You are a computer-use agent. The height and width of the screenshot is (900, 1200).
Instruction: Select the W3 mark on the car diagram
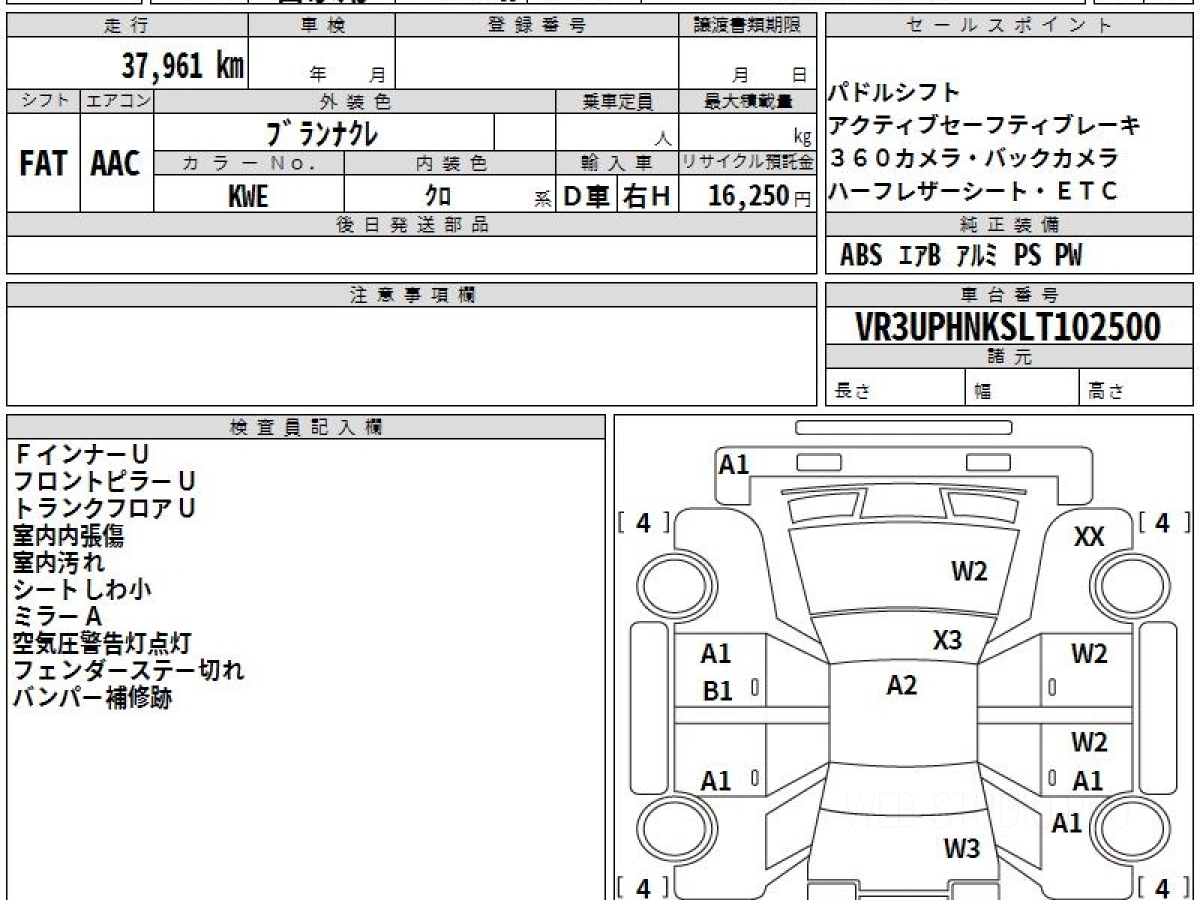(x=962, y=850)
